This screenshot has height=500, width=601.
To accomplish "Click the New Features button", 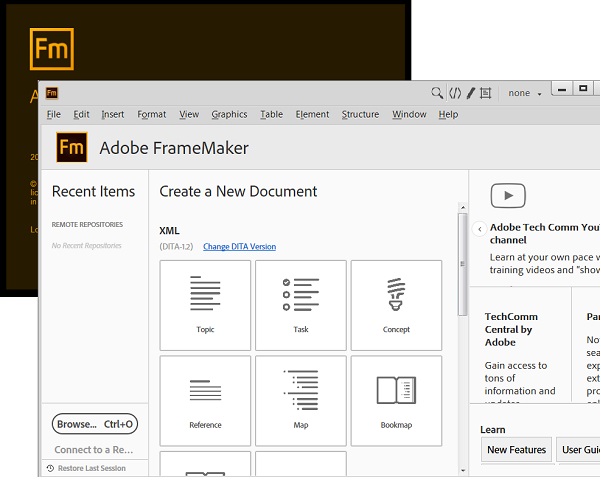I will click(516, 450).
